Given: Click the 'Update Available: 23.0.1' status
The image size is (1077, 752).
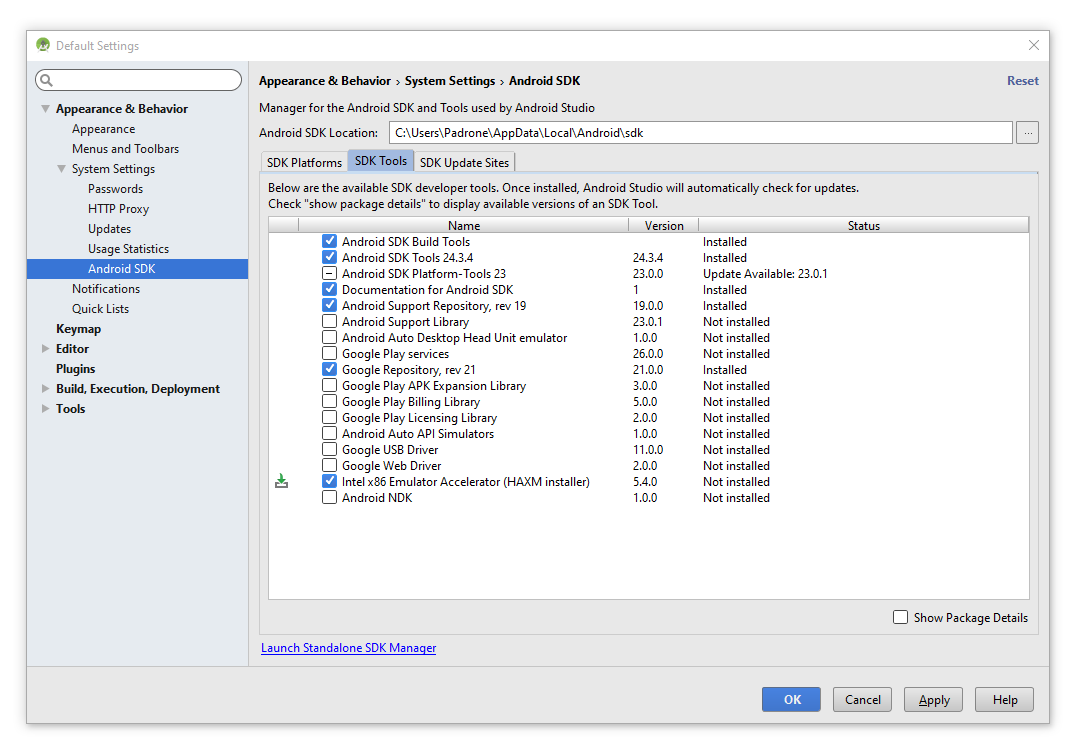Looking at the screenshot, I should tap(765, 273).
